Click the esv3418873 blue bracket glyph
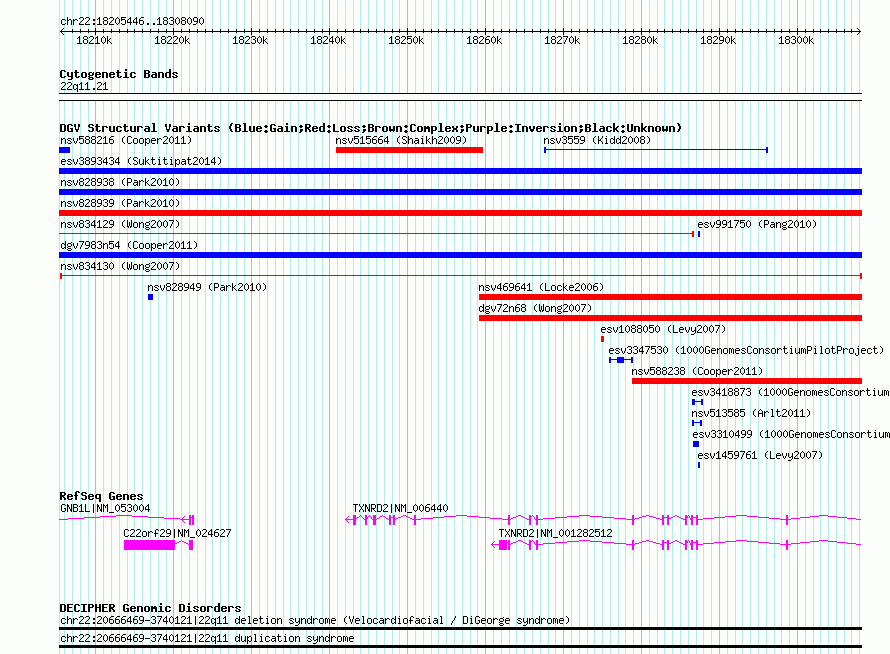 [698, 402]
